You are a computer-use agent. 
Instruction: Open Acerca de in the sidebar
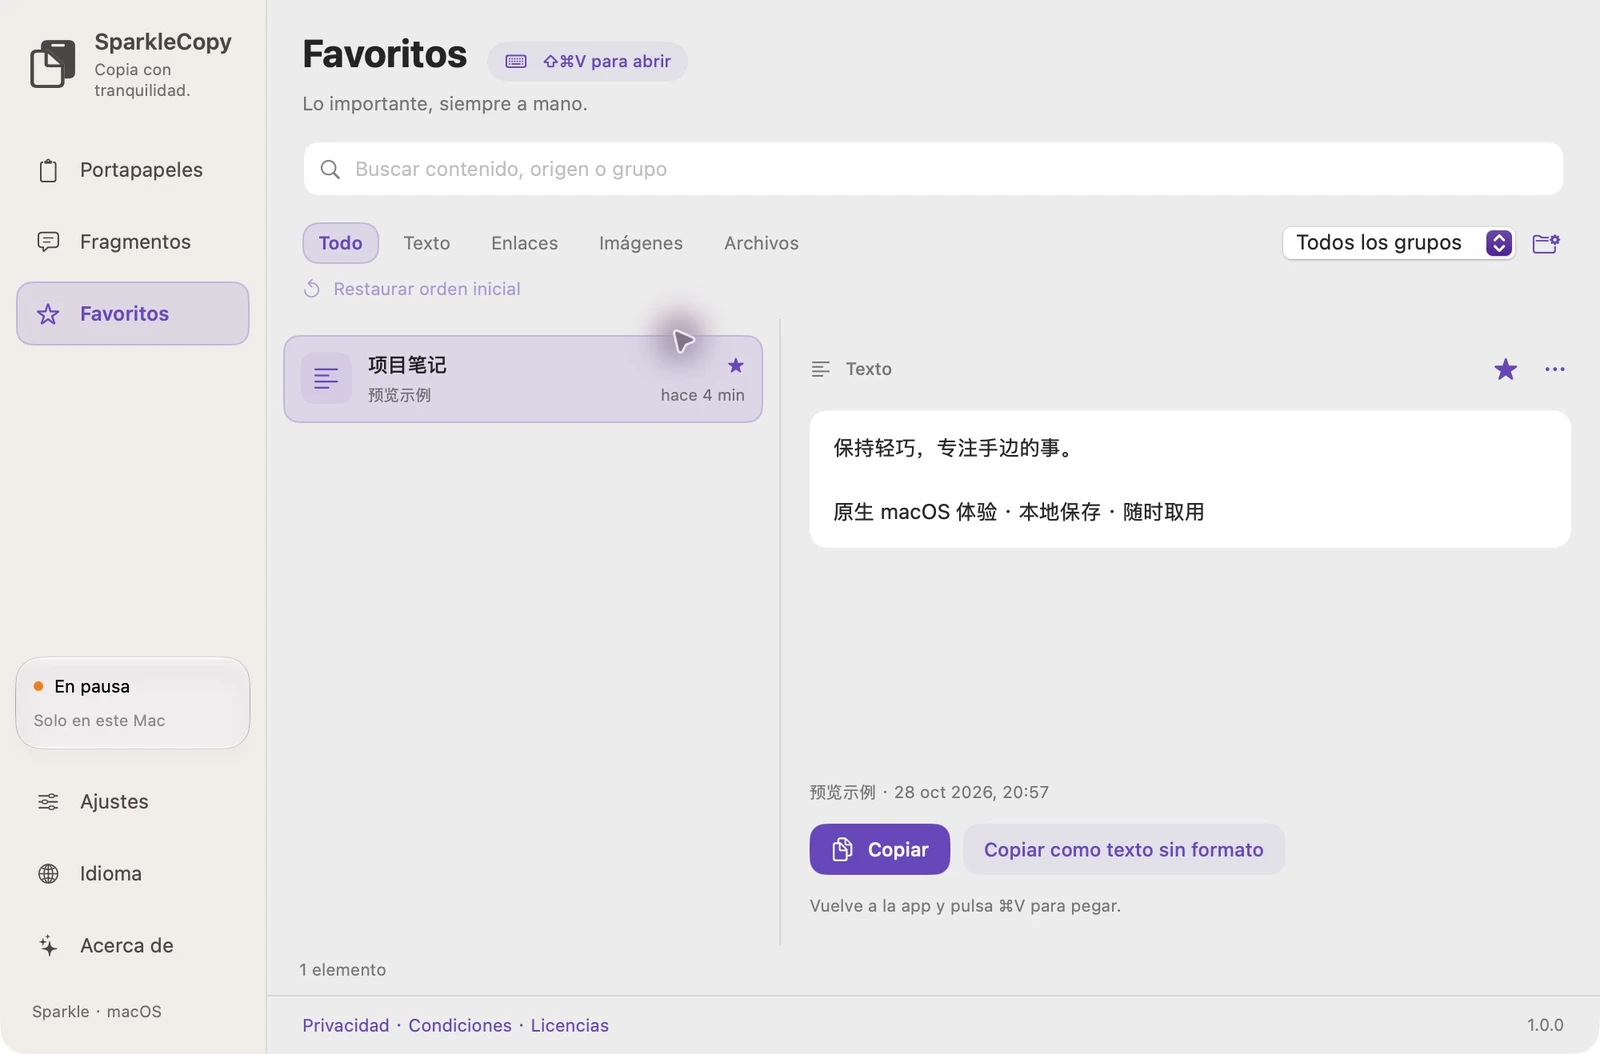point(132,946)
